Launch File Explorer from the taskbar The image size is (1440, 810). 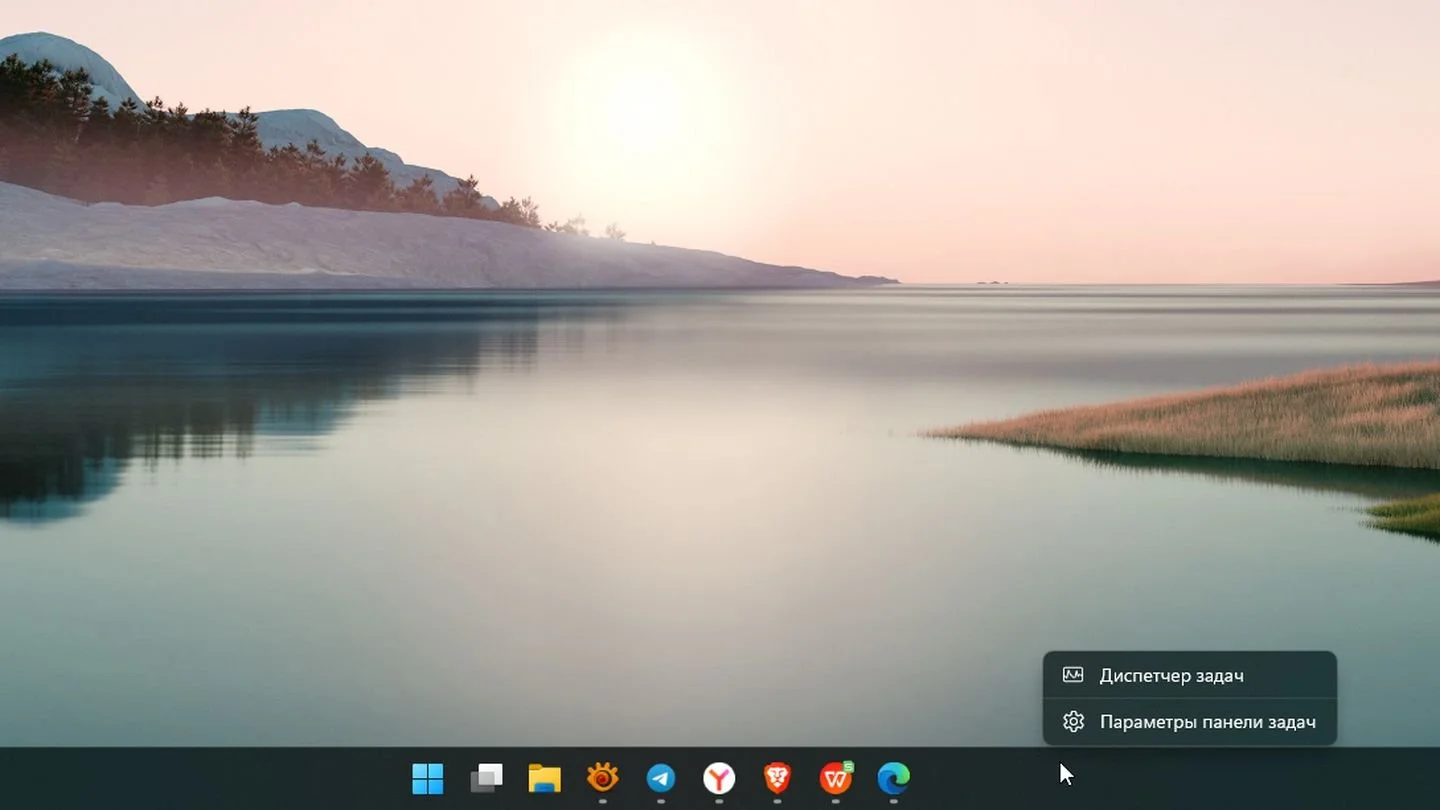point(544,777)
